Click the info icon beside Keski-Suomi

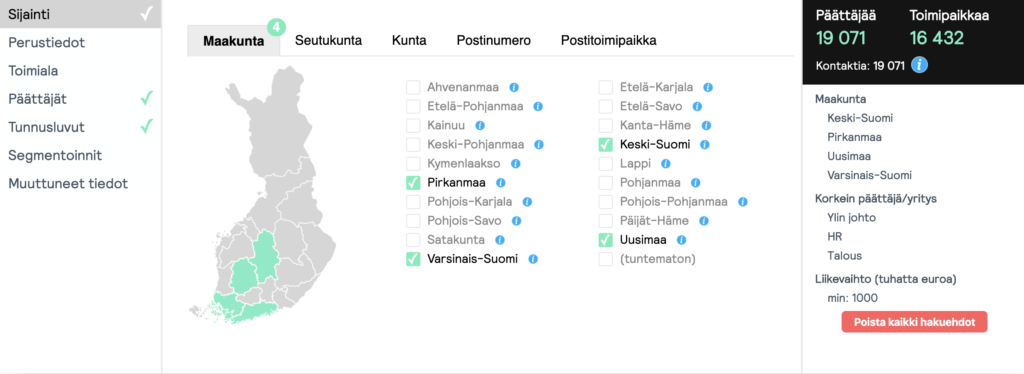pos(705,145)
